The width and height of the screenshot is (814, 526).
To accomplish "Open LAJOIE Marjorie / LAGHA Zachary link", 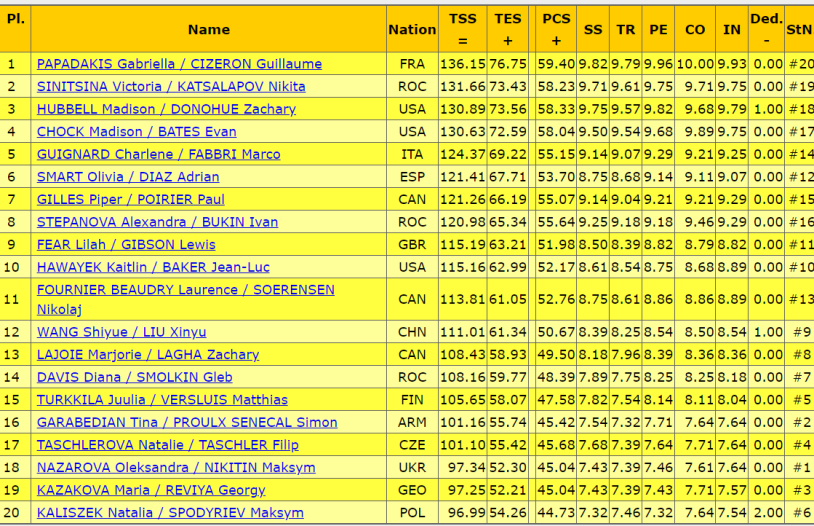I will click(x=147, y=354).
